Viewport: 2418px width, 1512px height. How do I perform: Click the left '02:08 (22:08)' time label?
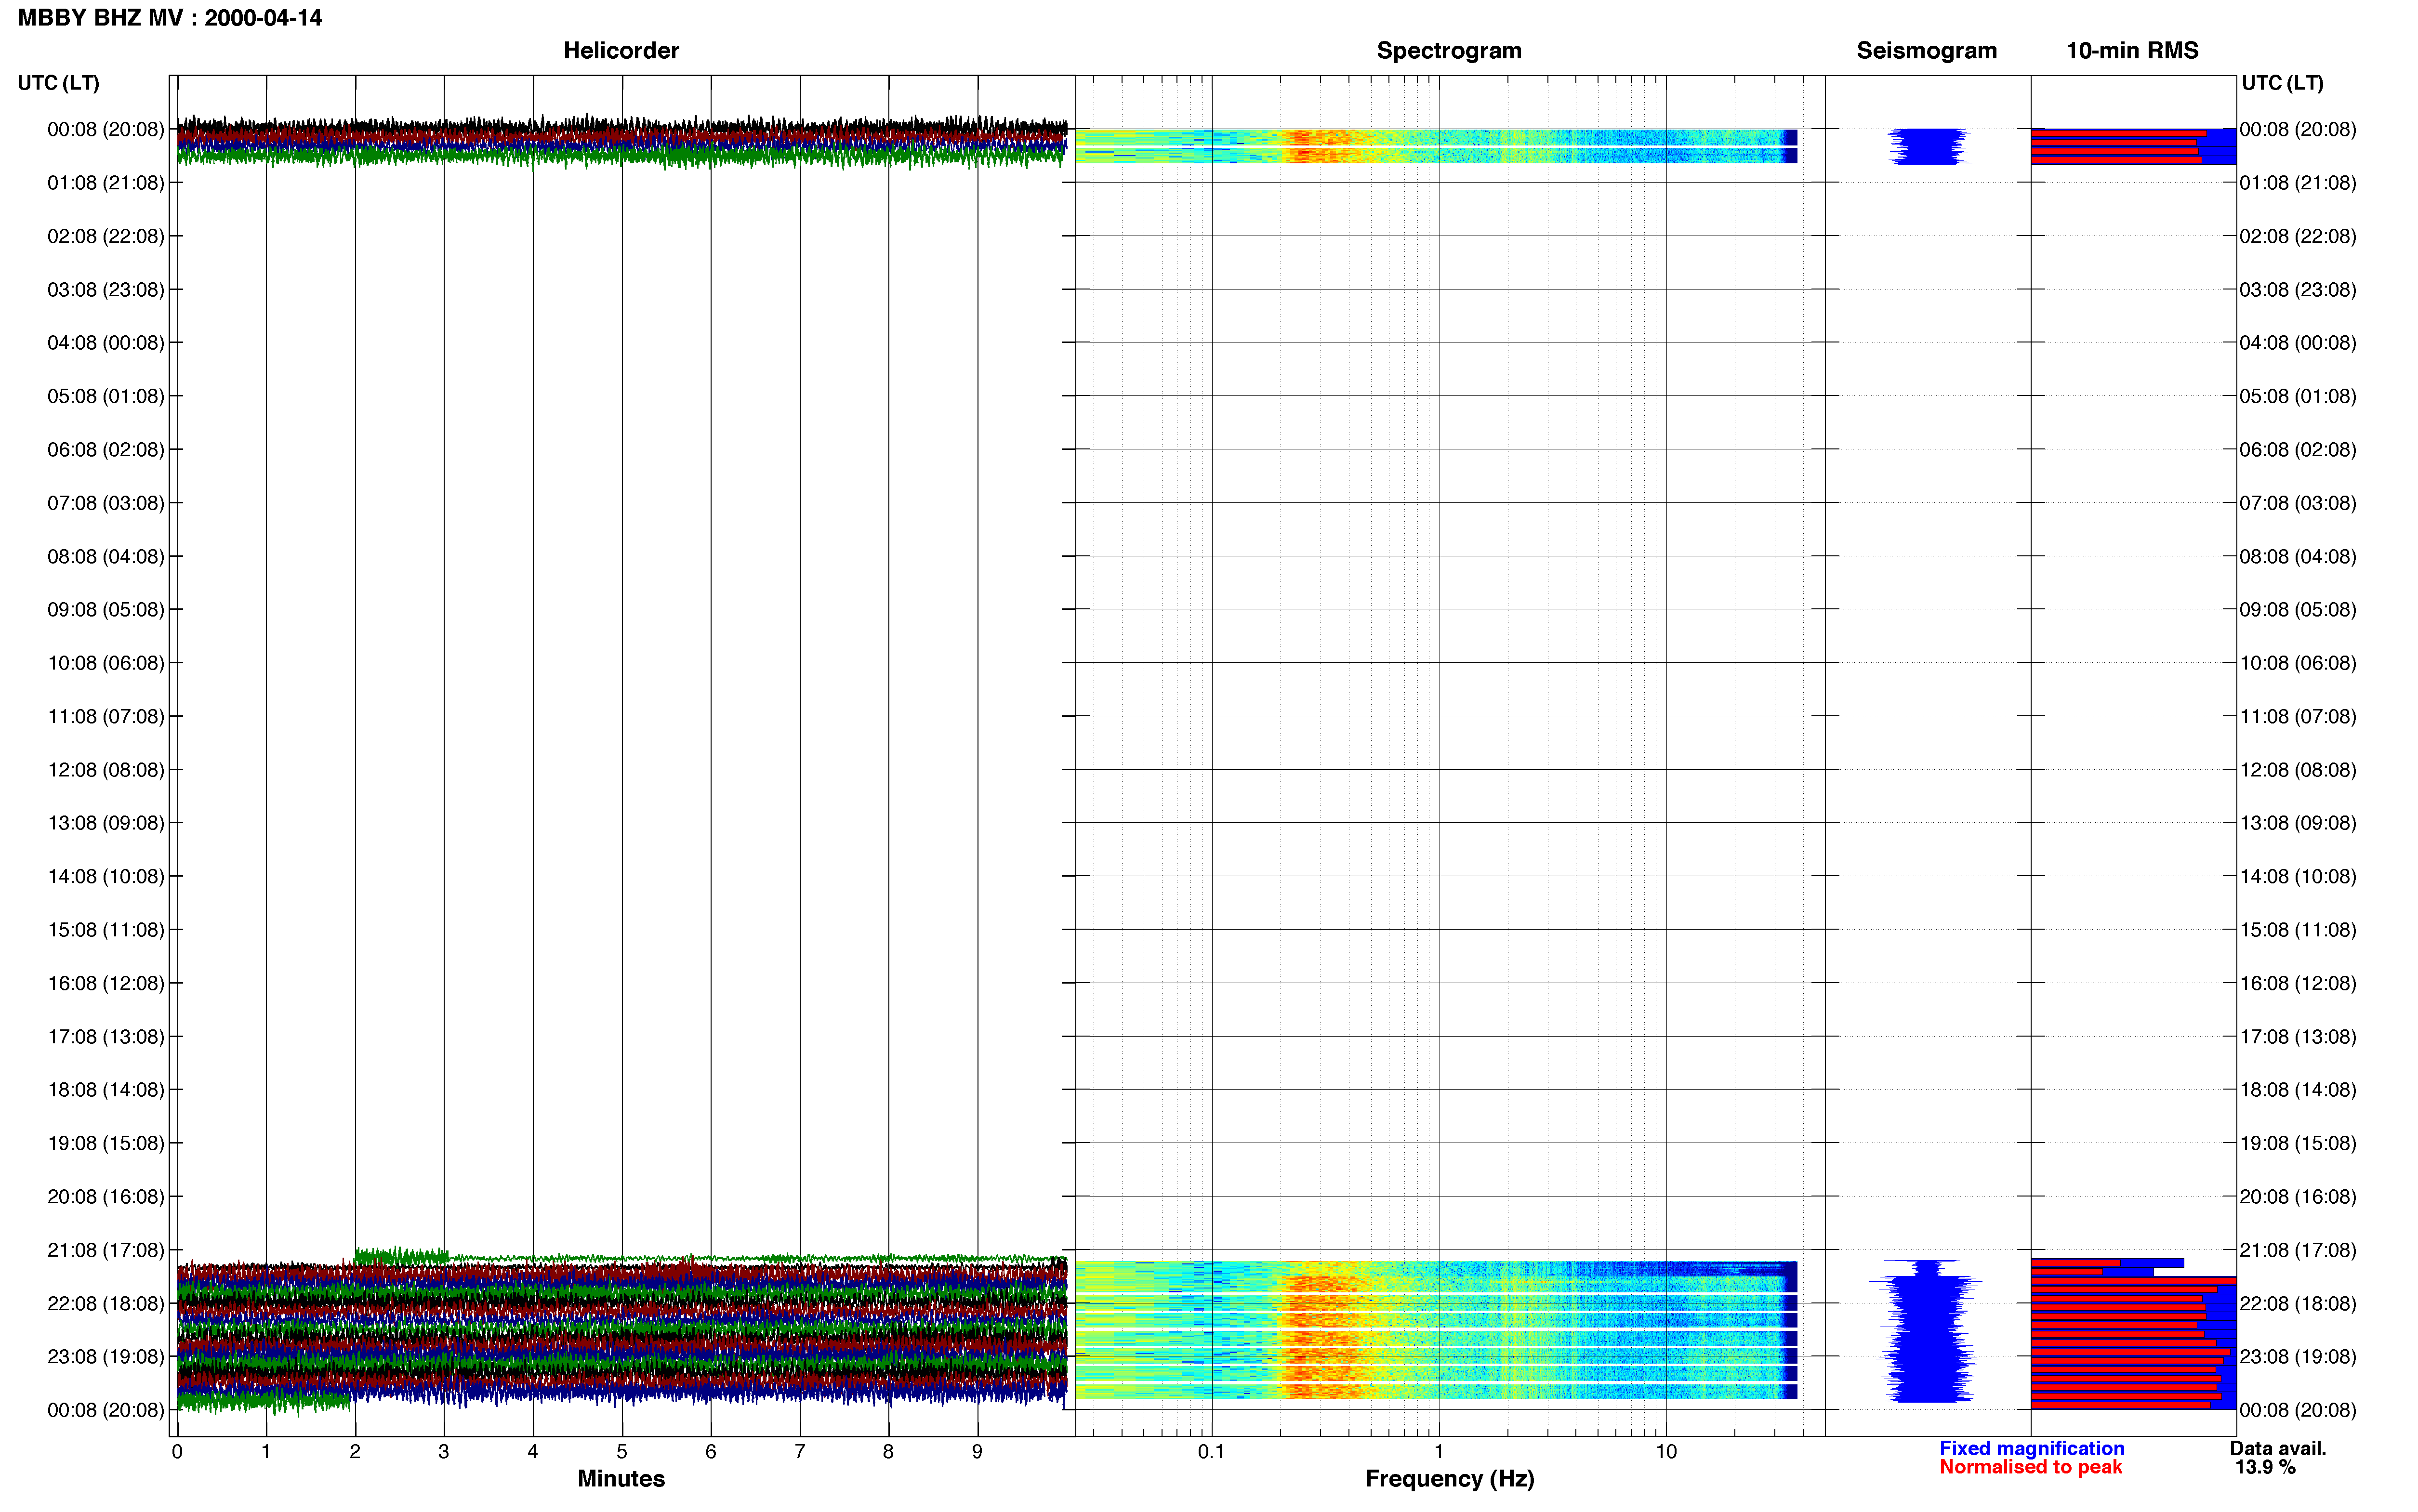click(x=106, y=236)
